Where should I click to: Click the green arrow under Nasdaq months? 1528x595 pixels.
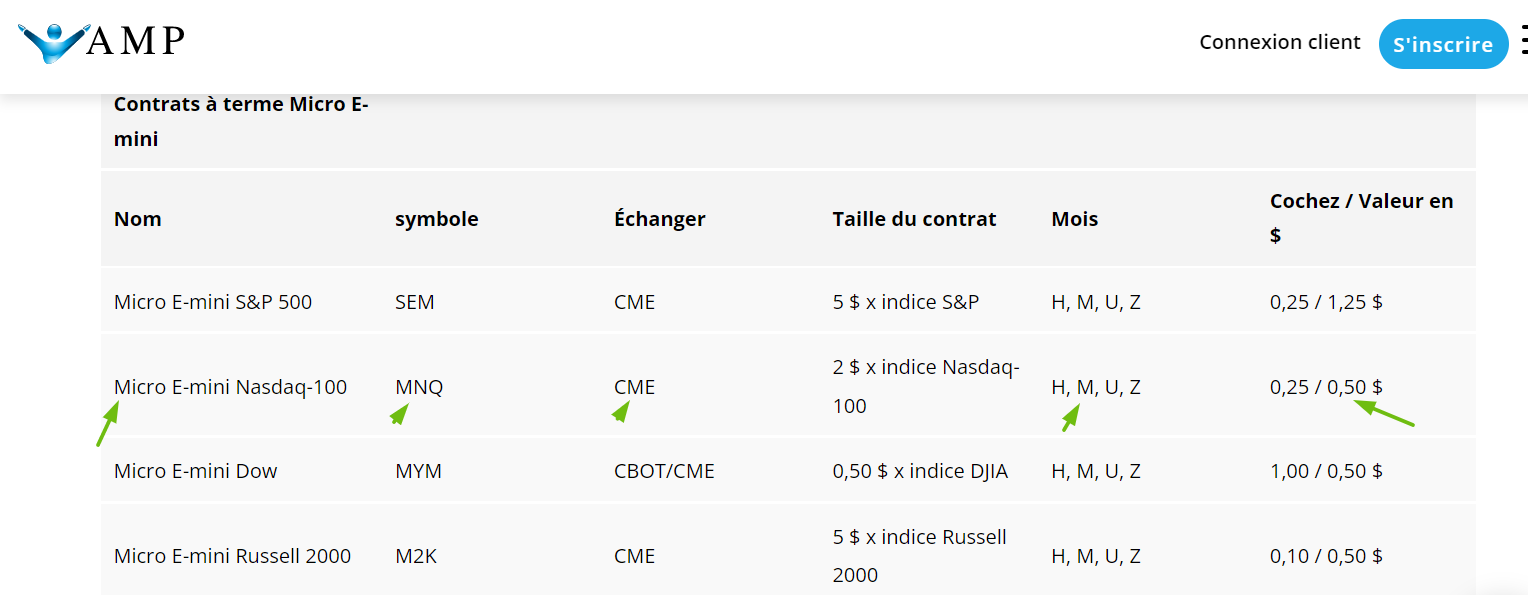1071,417
